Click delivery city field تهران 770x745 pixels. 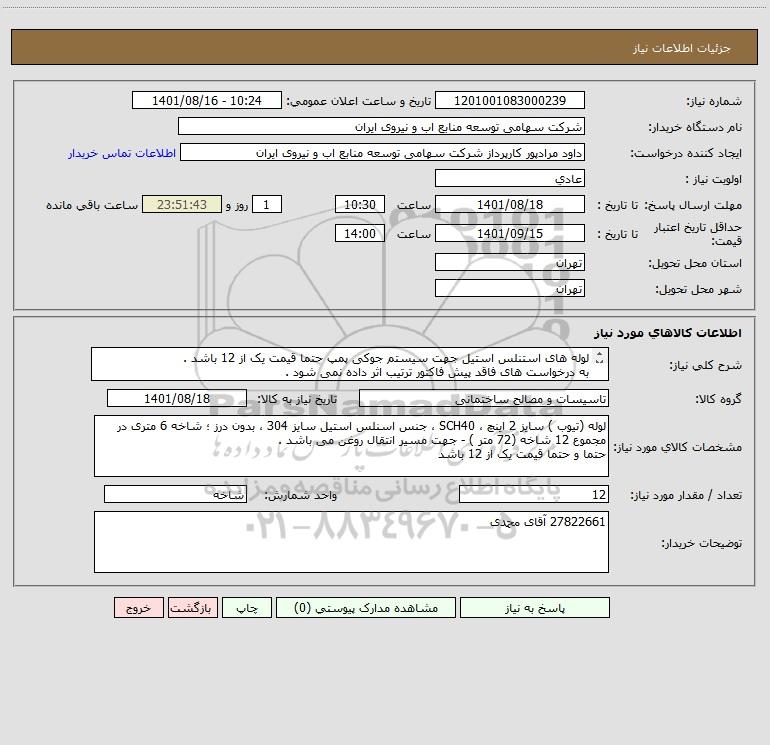pos(510,288)
